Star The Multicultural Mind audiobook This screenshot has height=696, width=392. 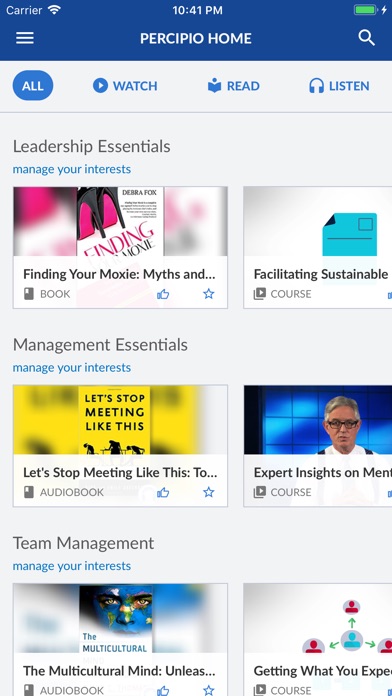pos(209,690)
